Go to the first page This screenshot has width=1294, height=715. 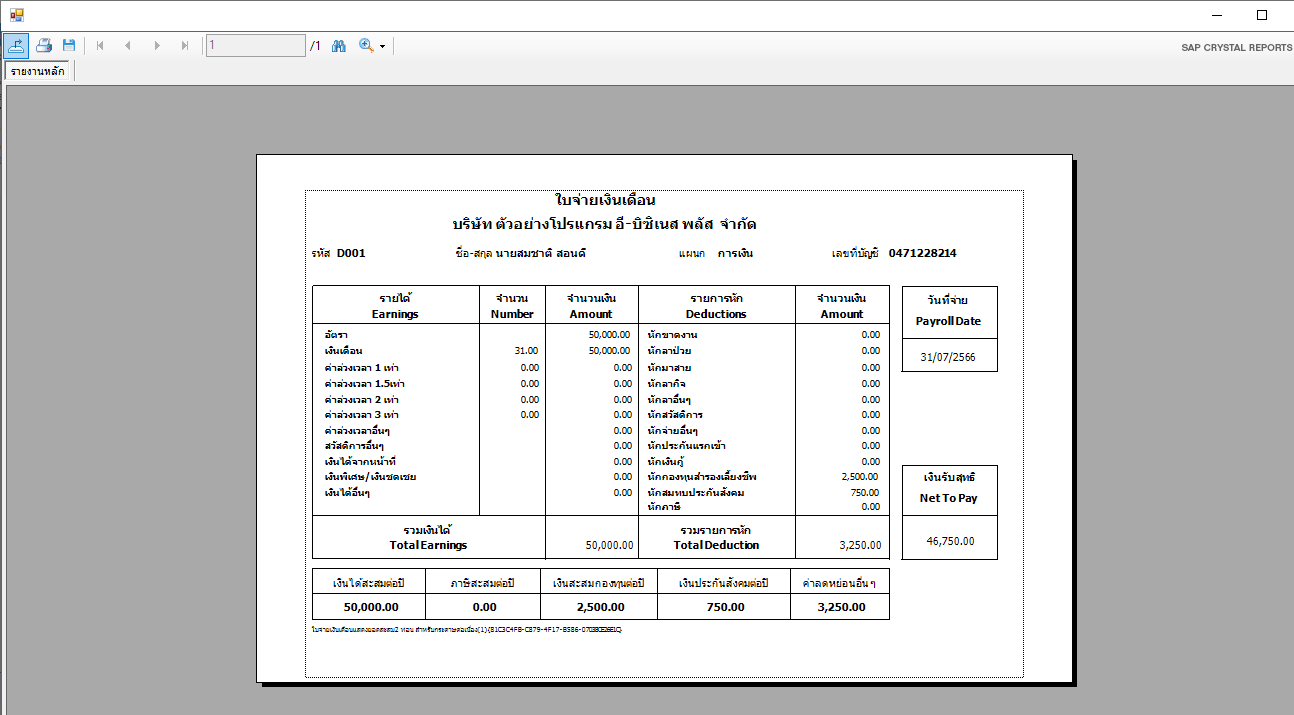[100, 45]
